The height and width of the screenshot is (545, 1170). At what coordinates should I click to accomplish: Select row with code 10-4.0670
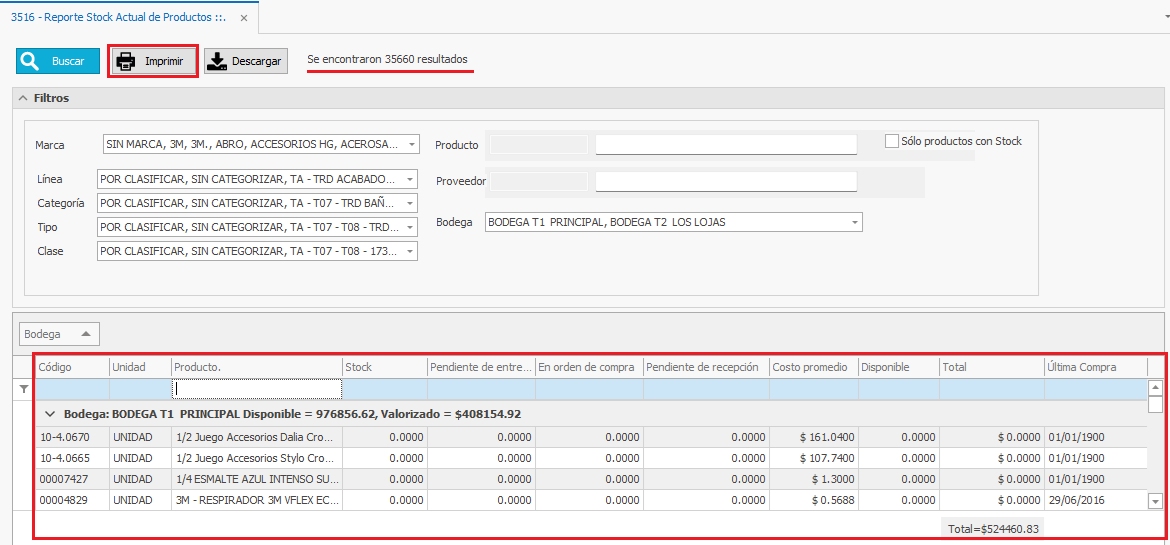pos(590,437)
